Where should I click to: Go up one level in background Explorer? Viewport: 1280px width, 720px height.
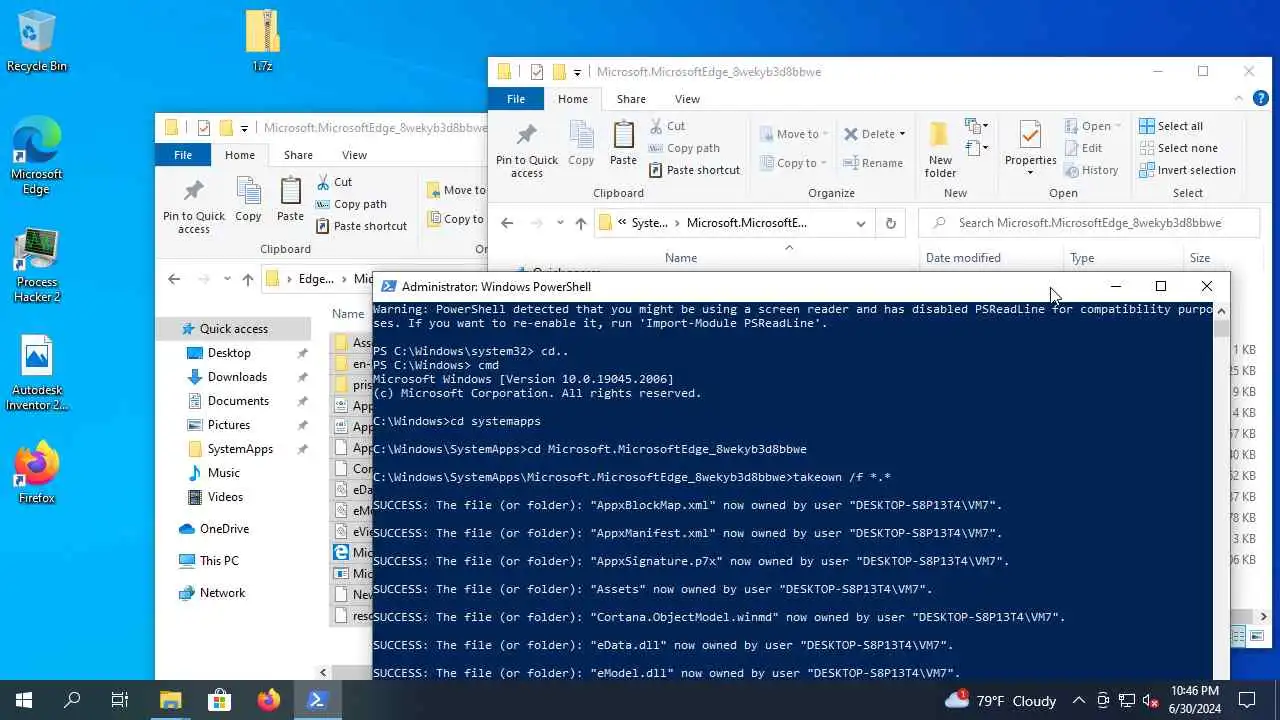[x=248, y=279]
